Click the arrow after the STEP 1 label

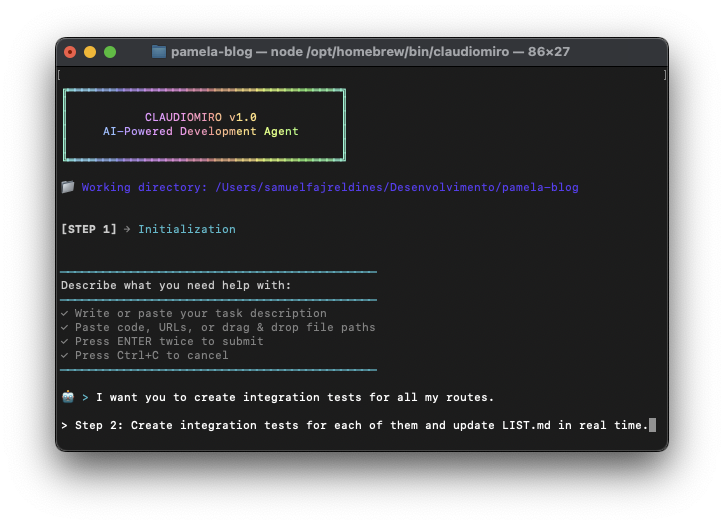127,229
